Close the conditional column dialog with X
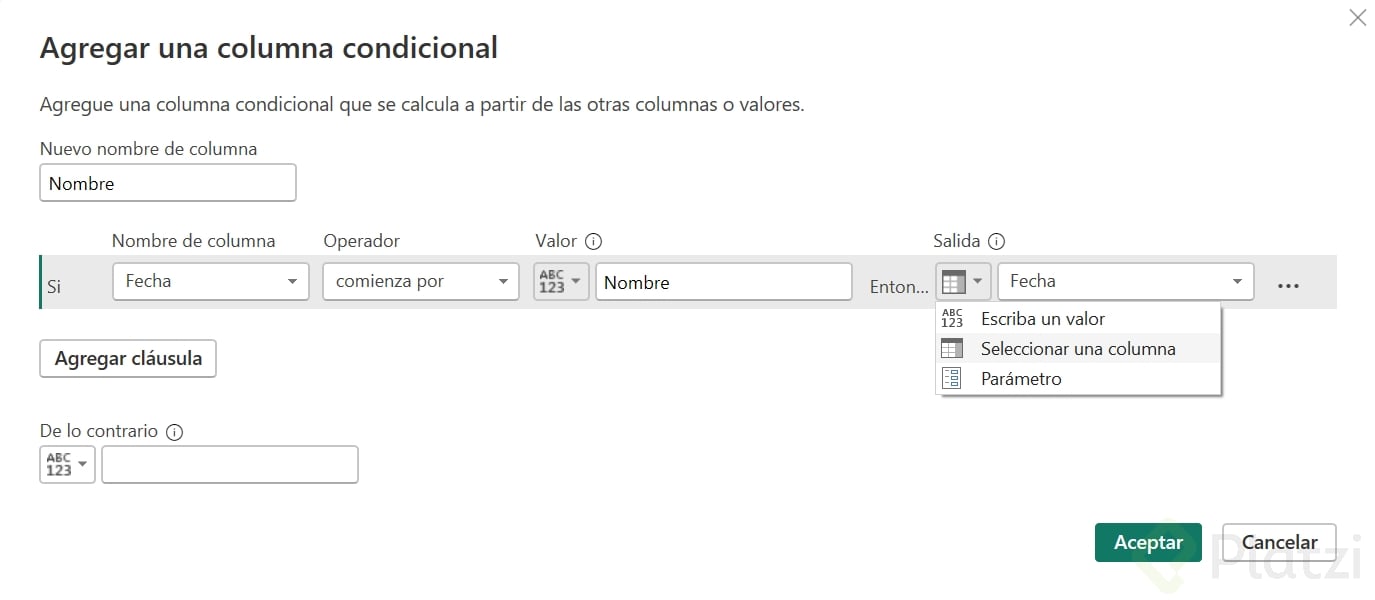Screen dimensions: 1375x600 point(1357,18)
